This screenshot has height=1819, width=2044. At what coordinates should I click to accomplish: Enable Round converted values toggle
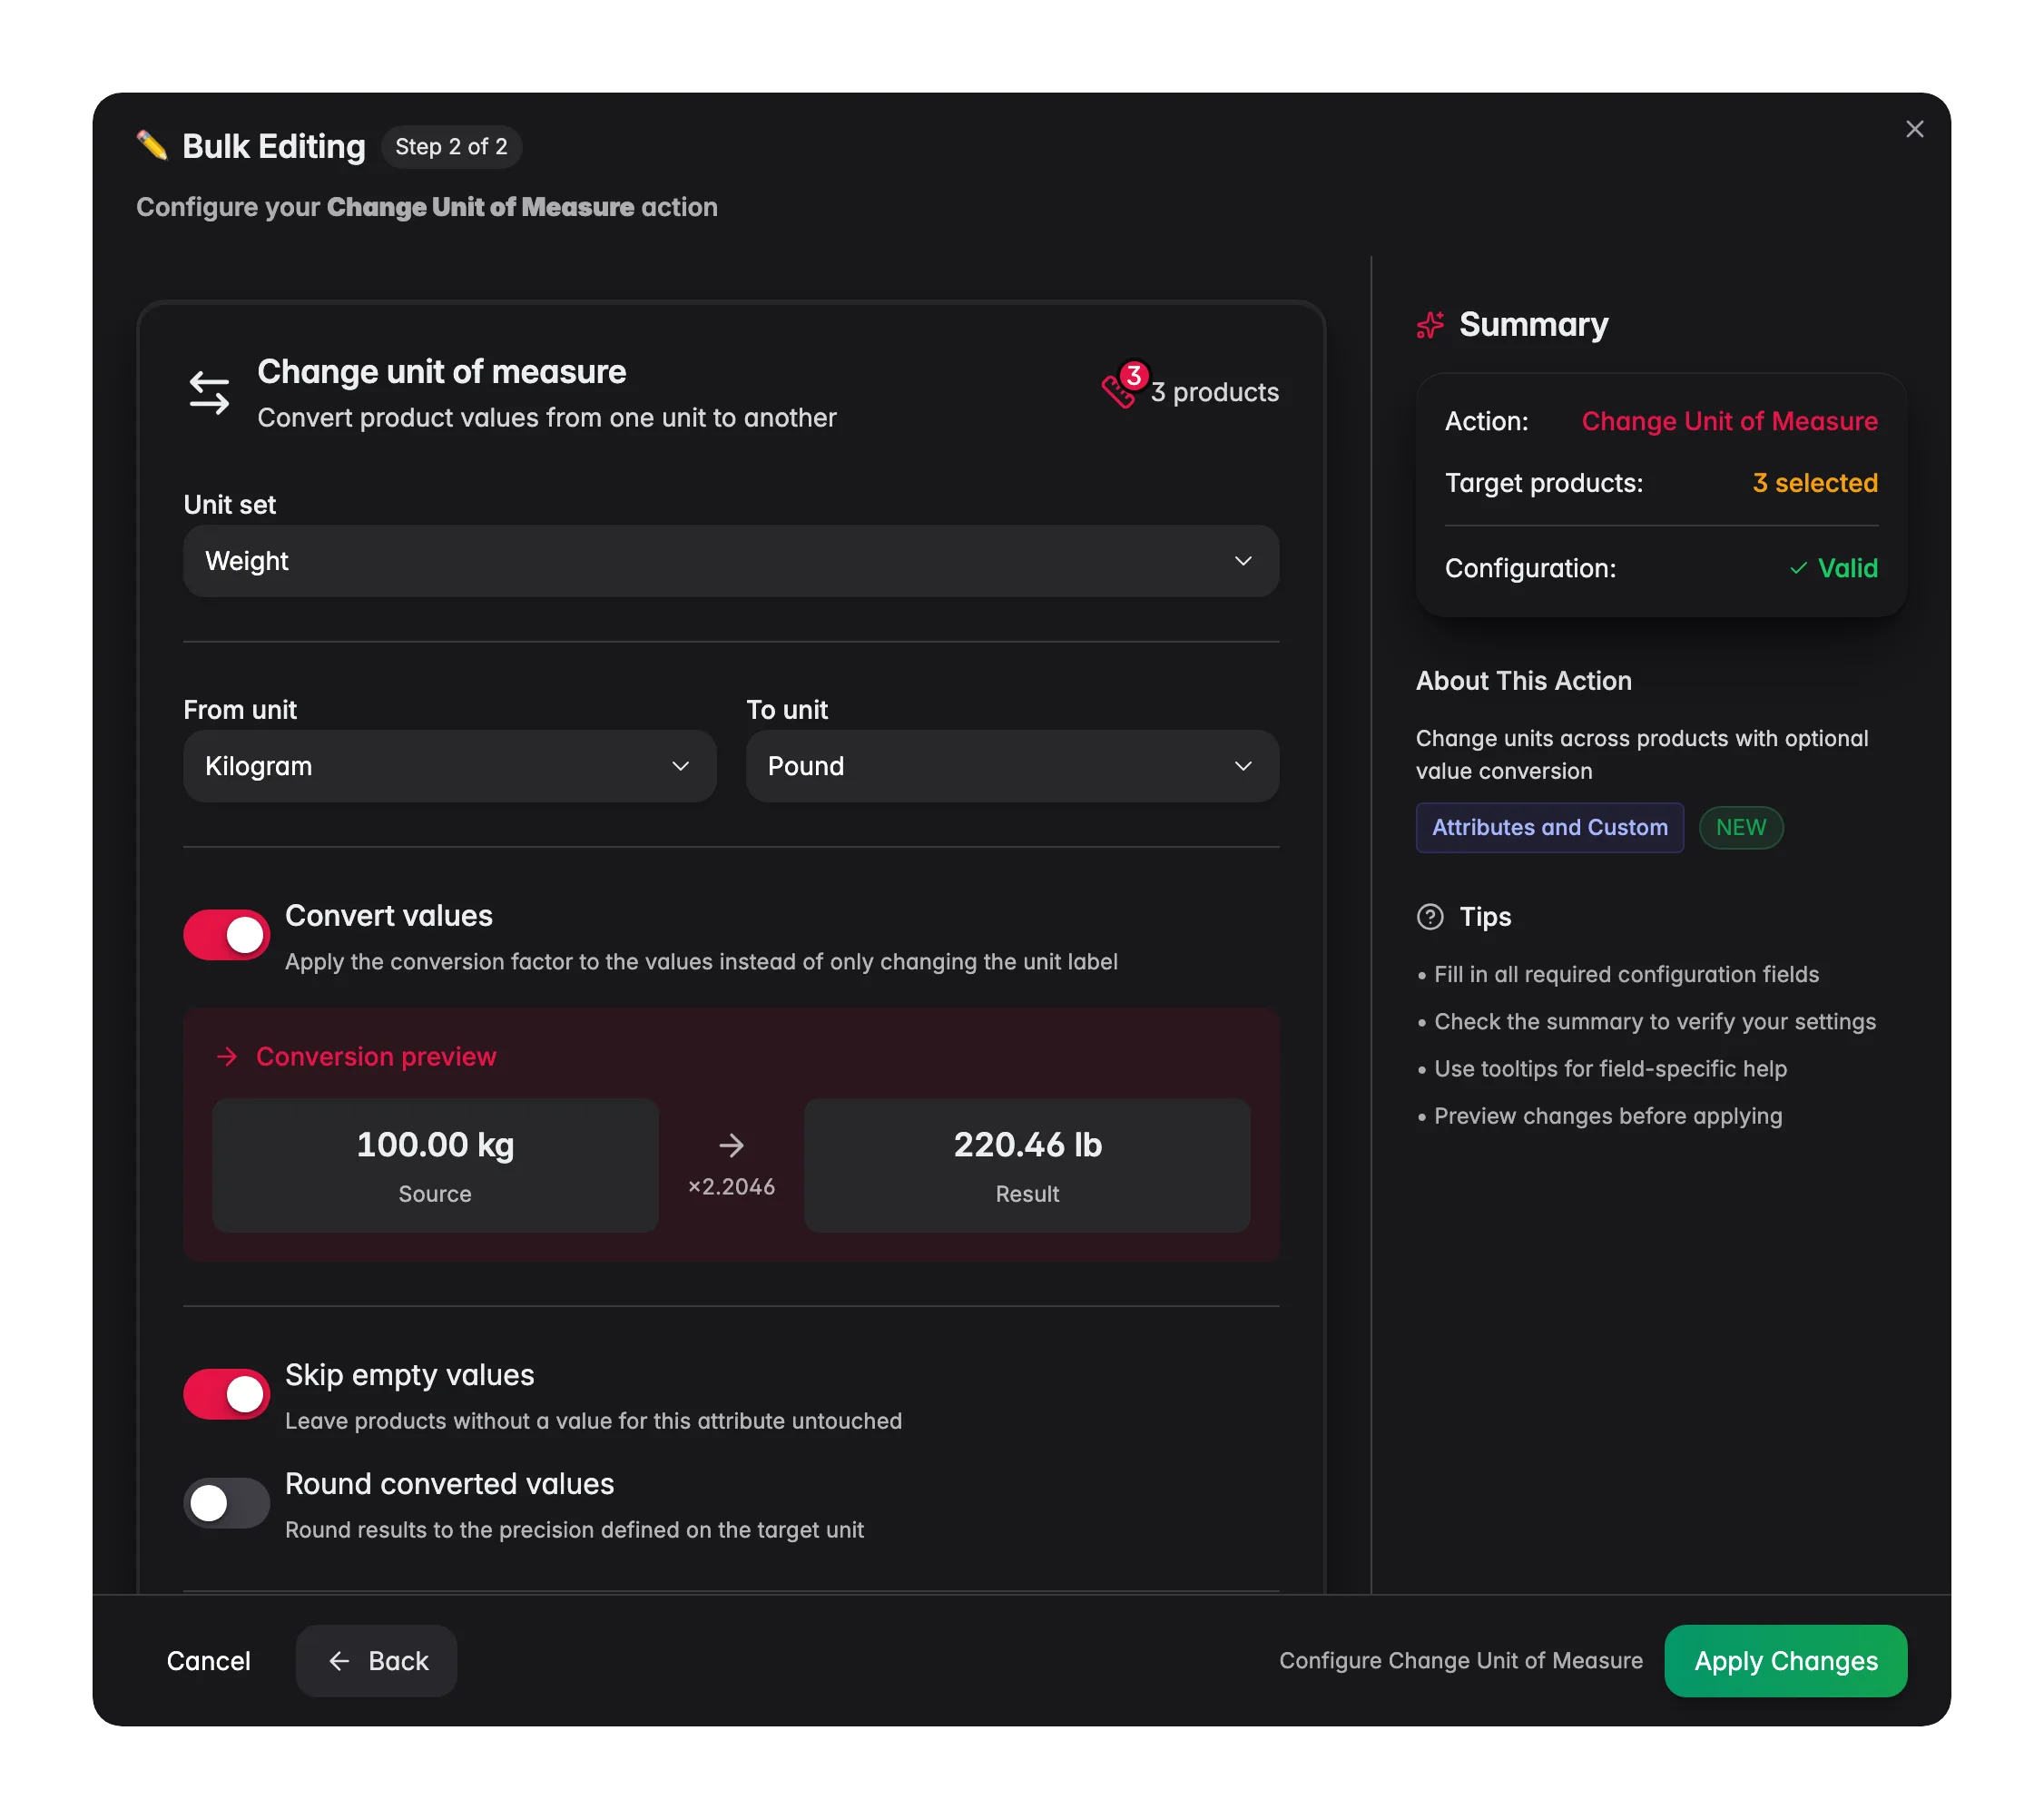(x=226, y=1504)
